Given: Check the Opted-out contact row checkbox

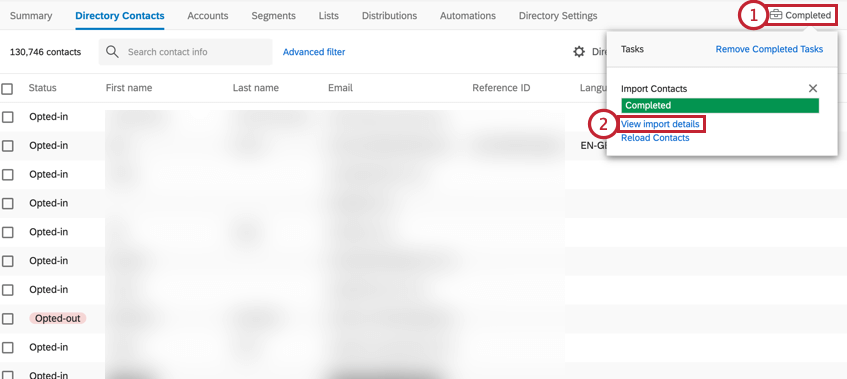Looking at the screenshot, I should tap(7, 319).
